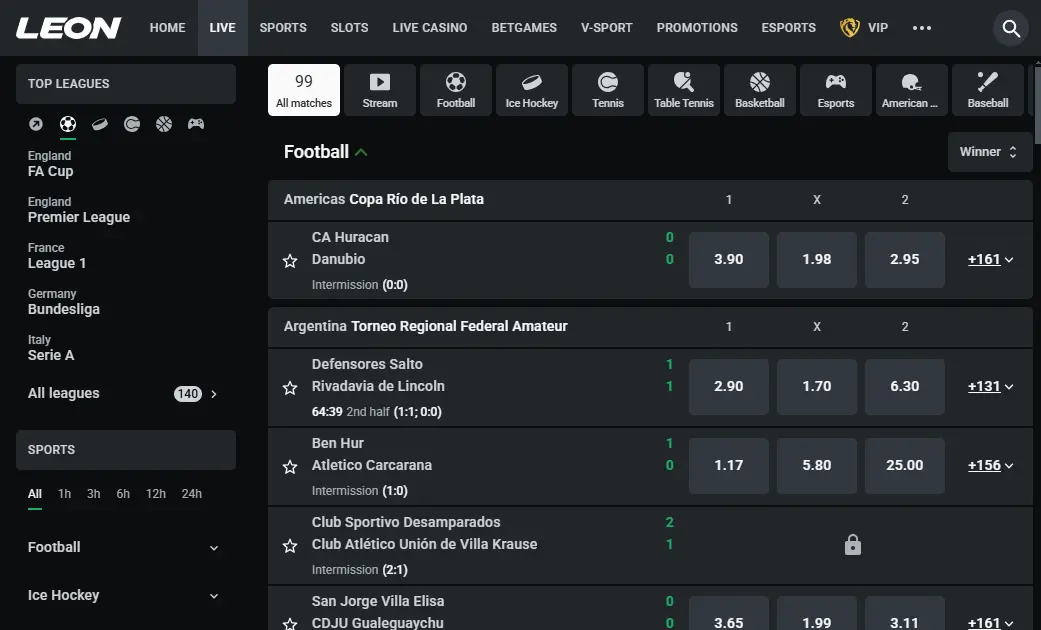Click the top leagues arrow-circle icon
Image resolution: width=1041 pixels, height=630 pixels.
coord(36,124)
